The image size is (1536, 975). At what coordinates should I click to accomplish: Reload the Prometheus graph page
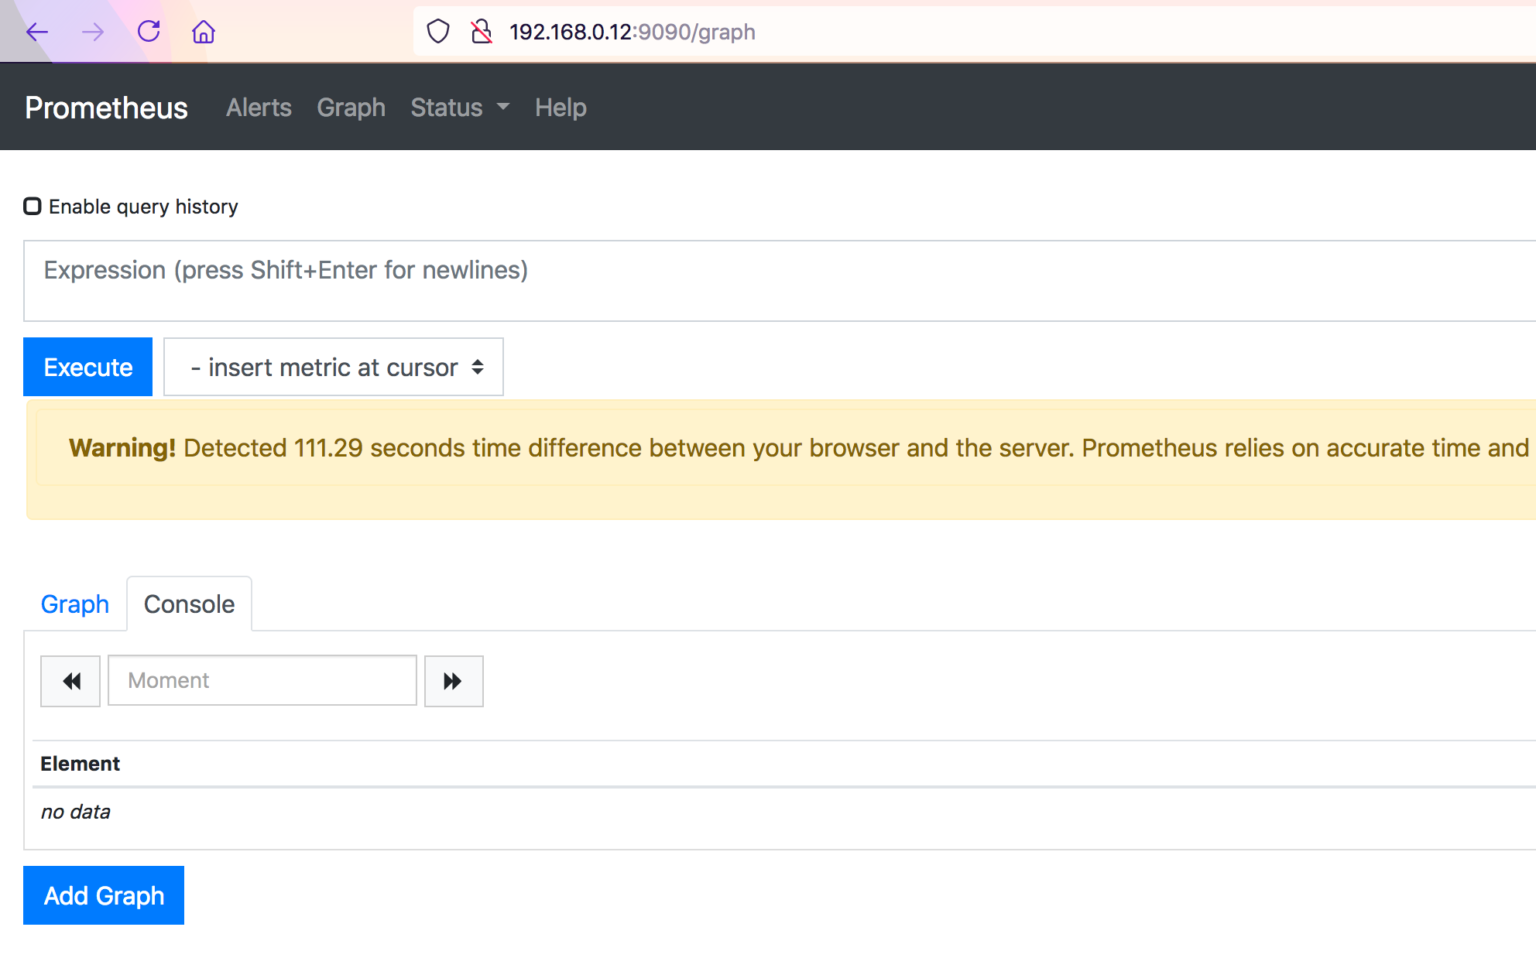tap(148, 31)
